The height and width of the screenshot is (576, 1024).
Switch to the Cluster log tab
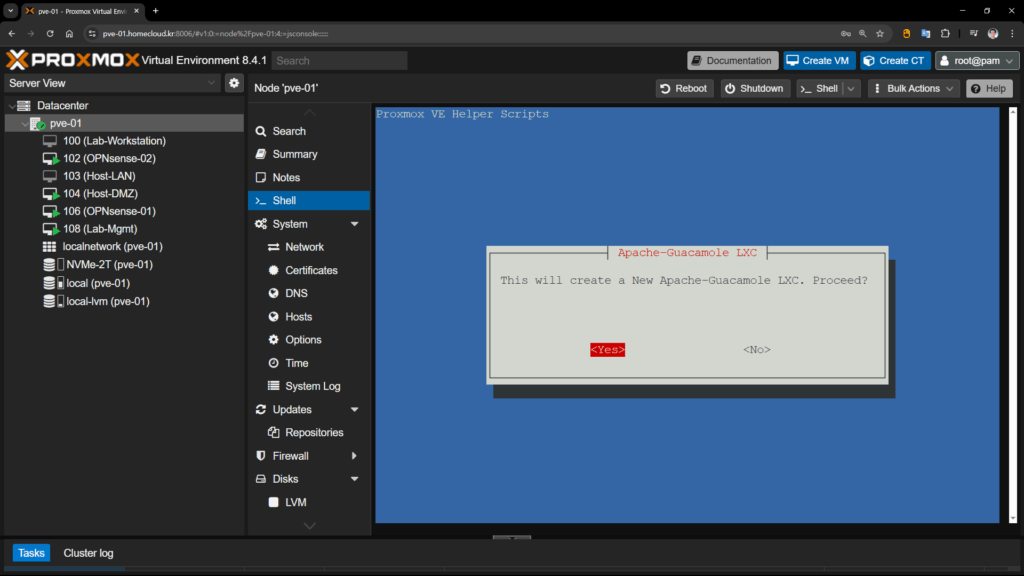click(88, 553)
